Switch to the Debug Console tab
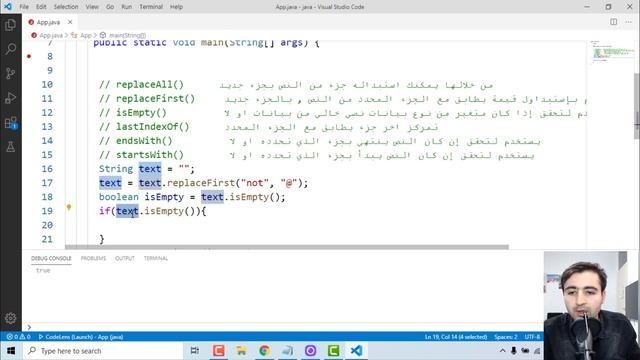The height and width of the screenshot is (360, 640). [x=51, y=258]
